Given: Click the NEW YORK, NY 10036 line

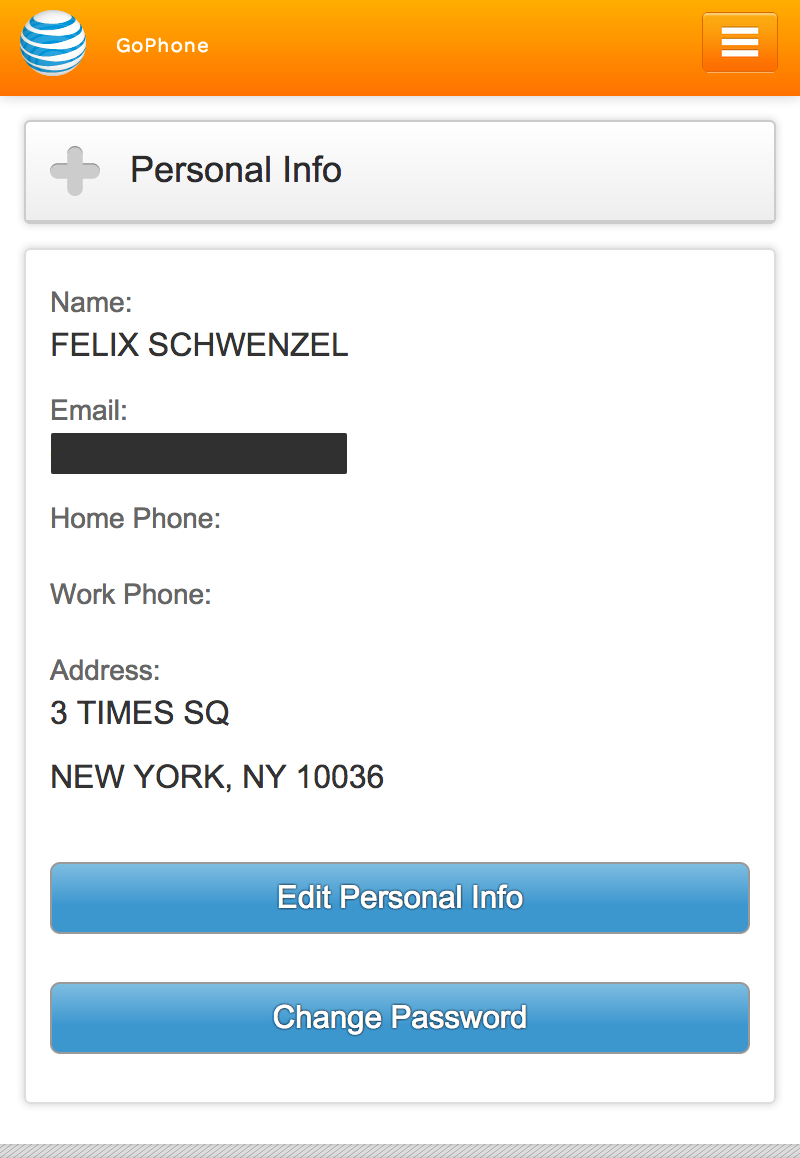Looking at the screenshot, I should point(217,777).
